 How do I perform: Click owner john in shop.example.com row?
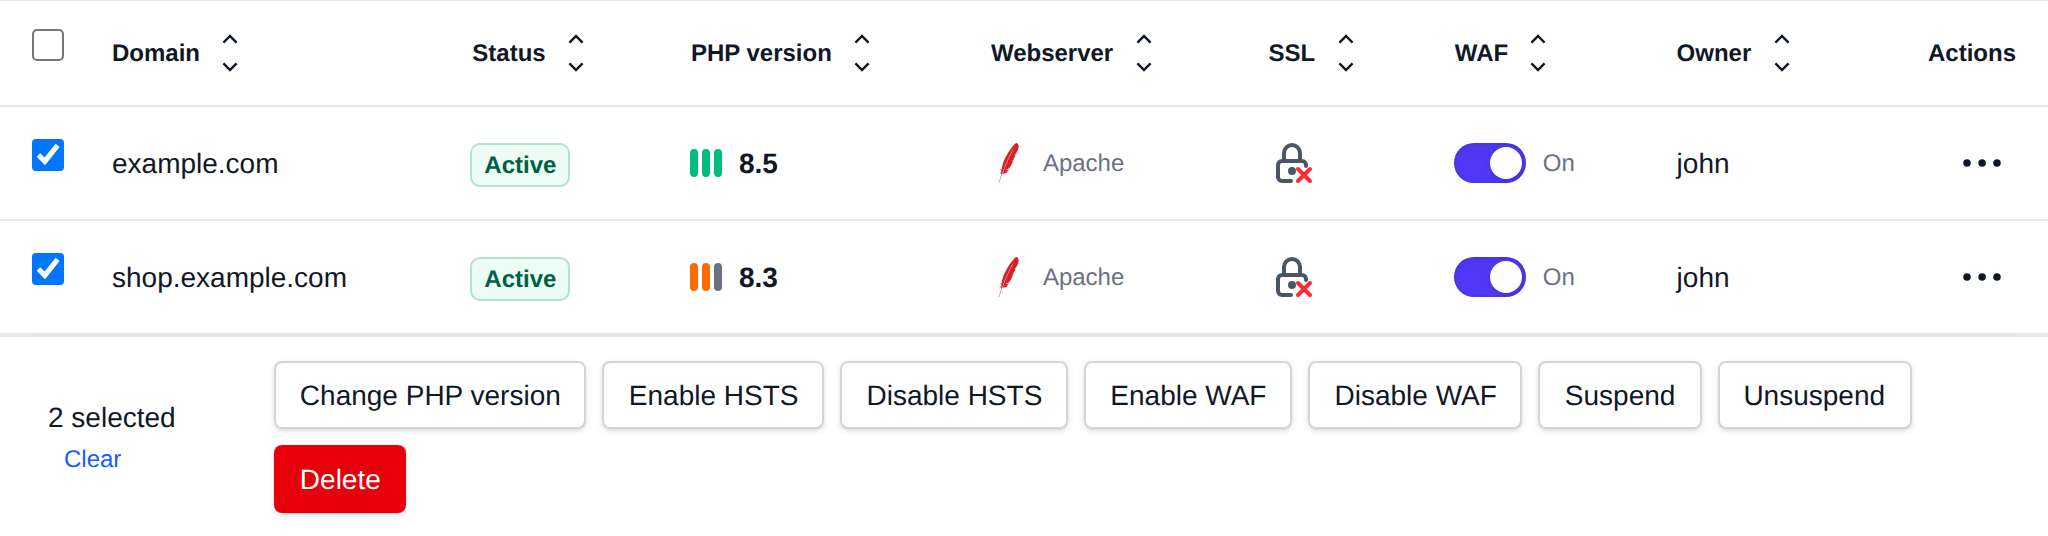click(x=1703, y=277)
